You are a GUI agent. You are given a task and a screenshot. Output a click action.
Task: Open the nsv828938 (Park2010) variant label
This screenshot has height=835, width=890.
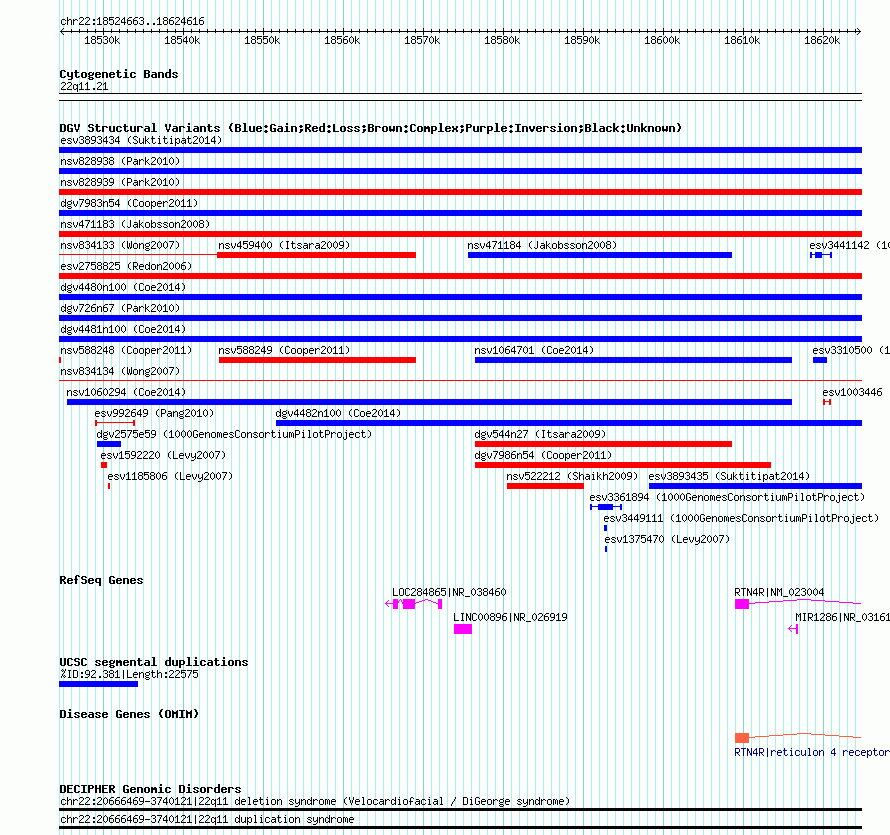click(120, 161)
